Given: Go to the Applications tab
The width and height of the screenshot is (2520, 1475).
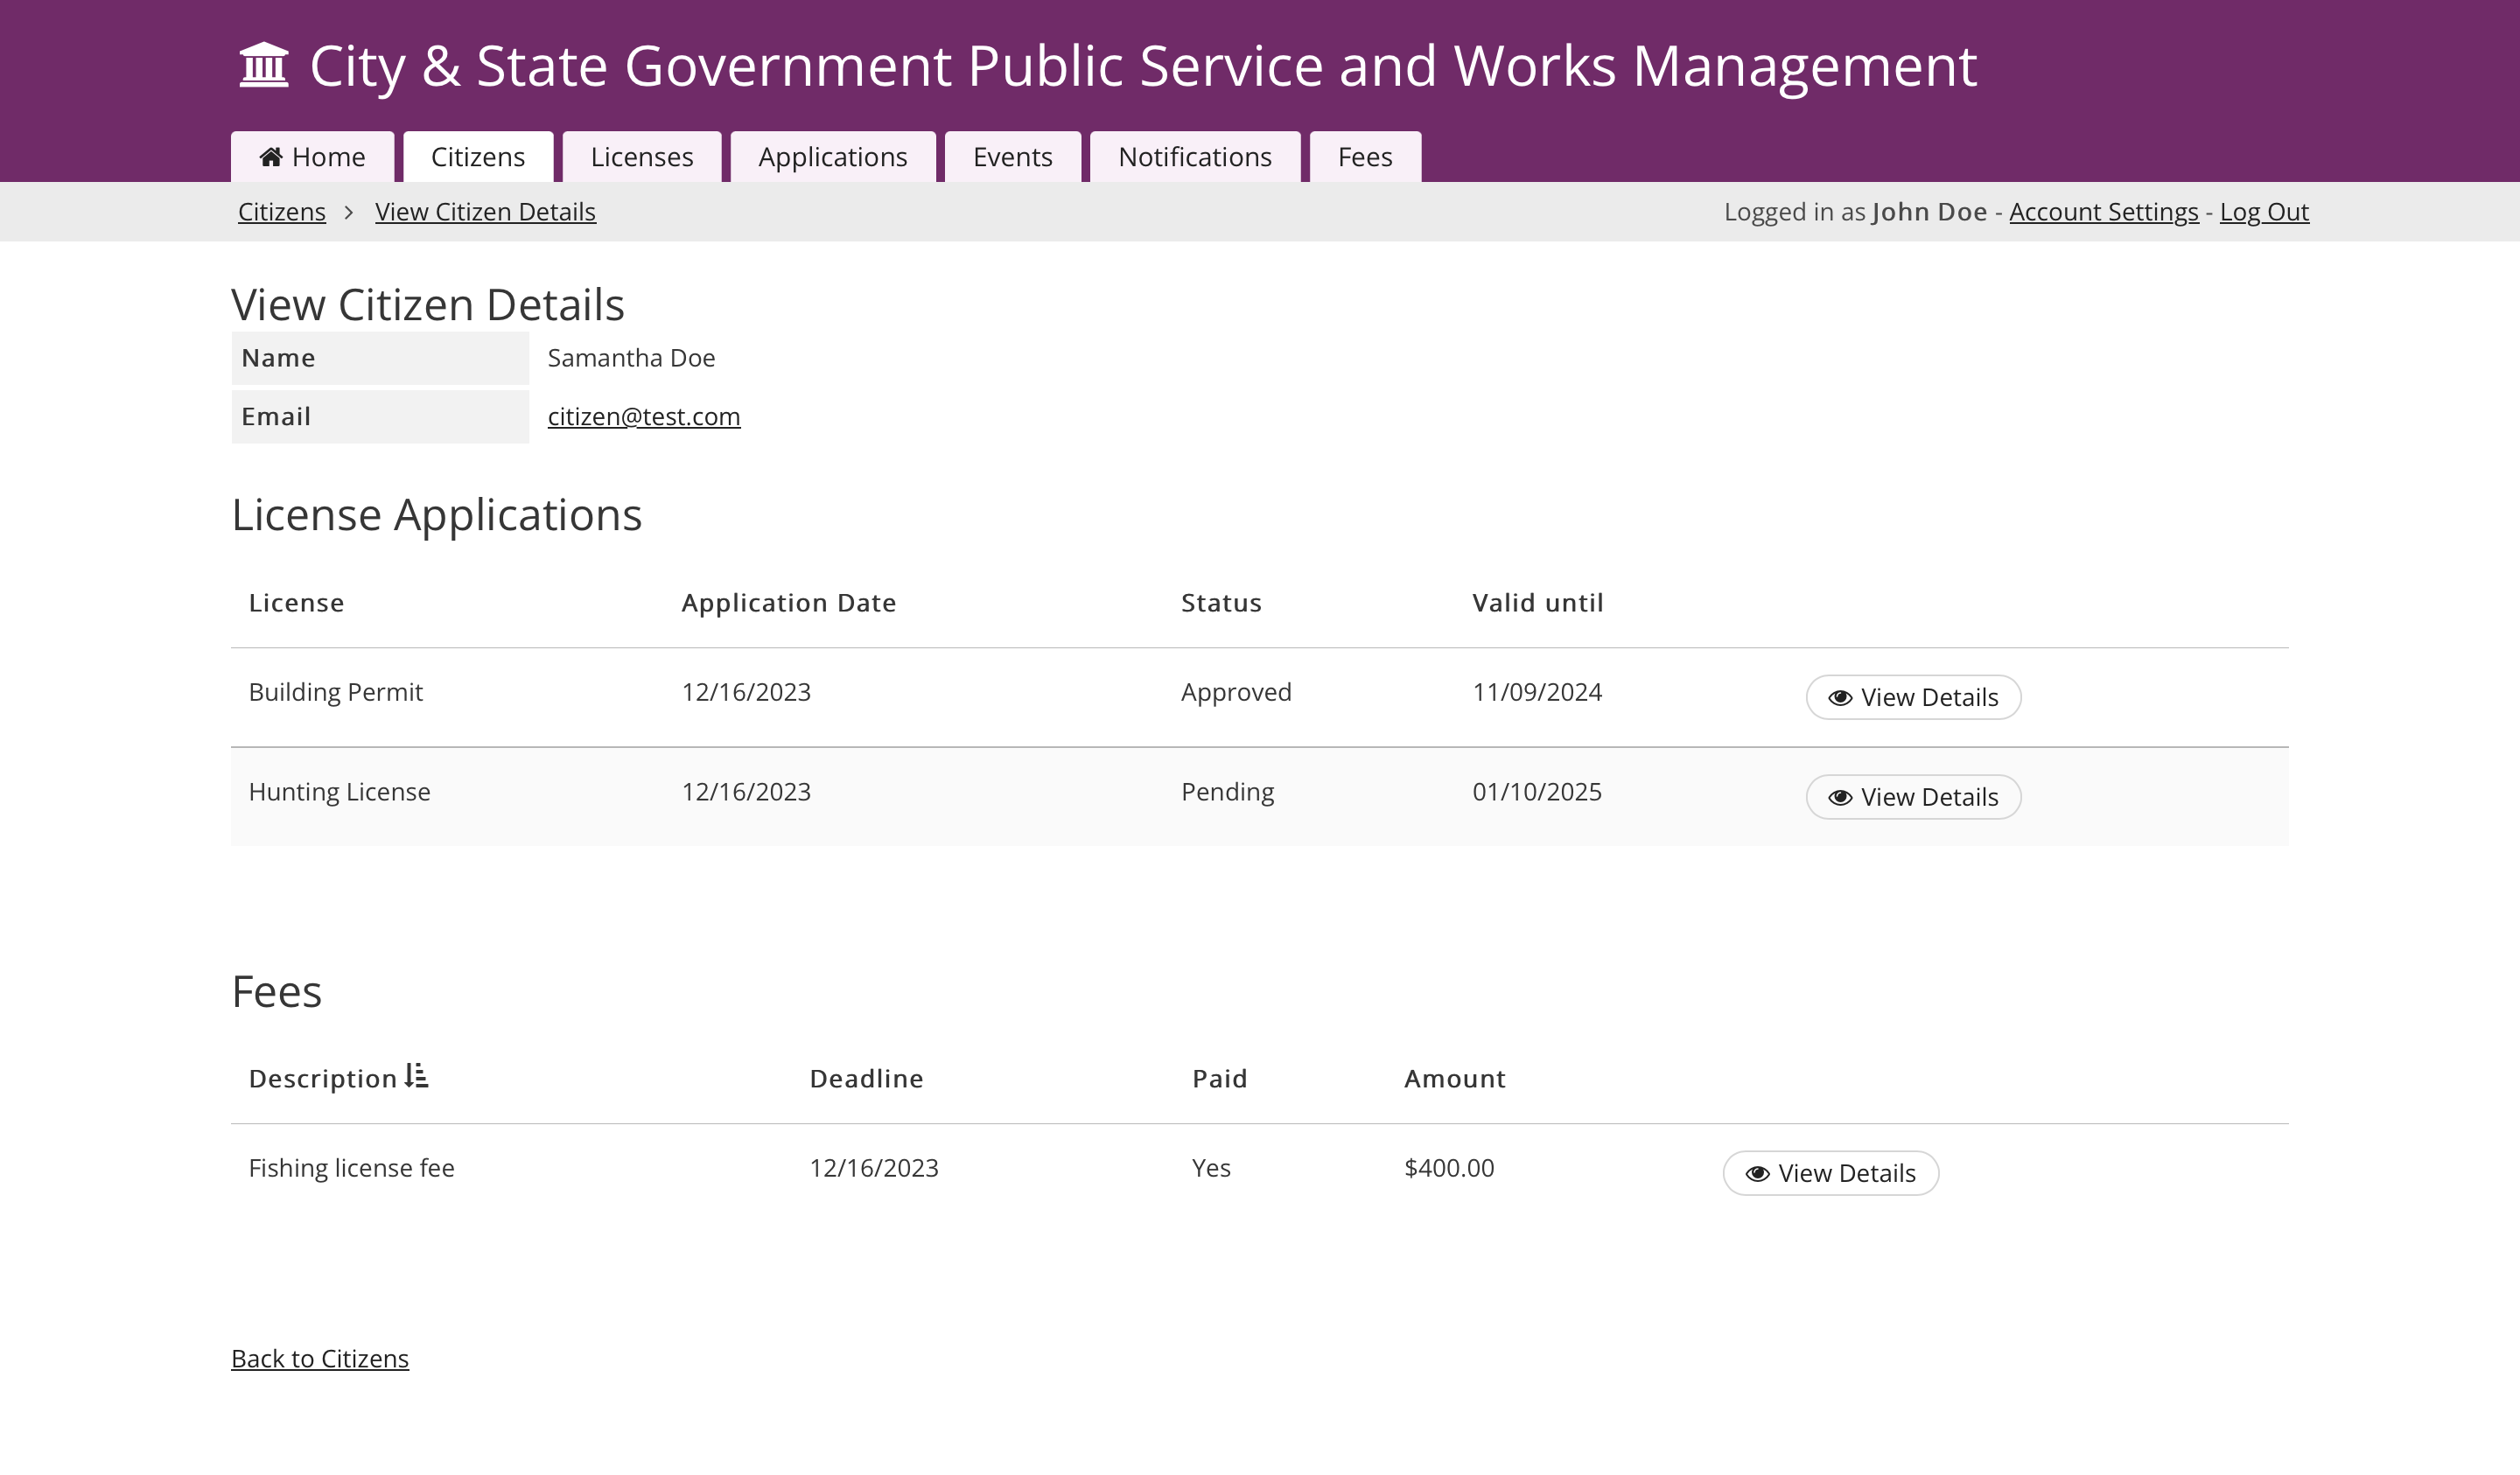Looking at the screenshot, I should 832,157.
